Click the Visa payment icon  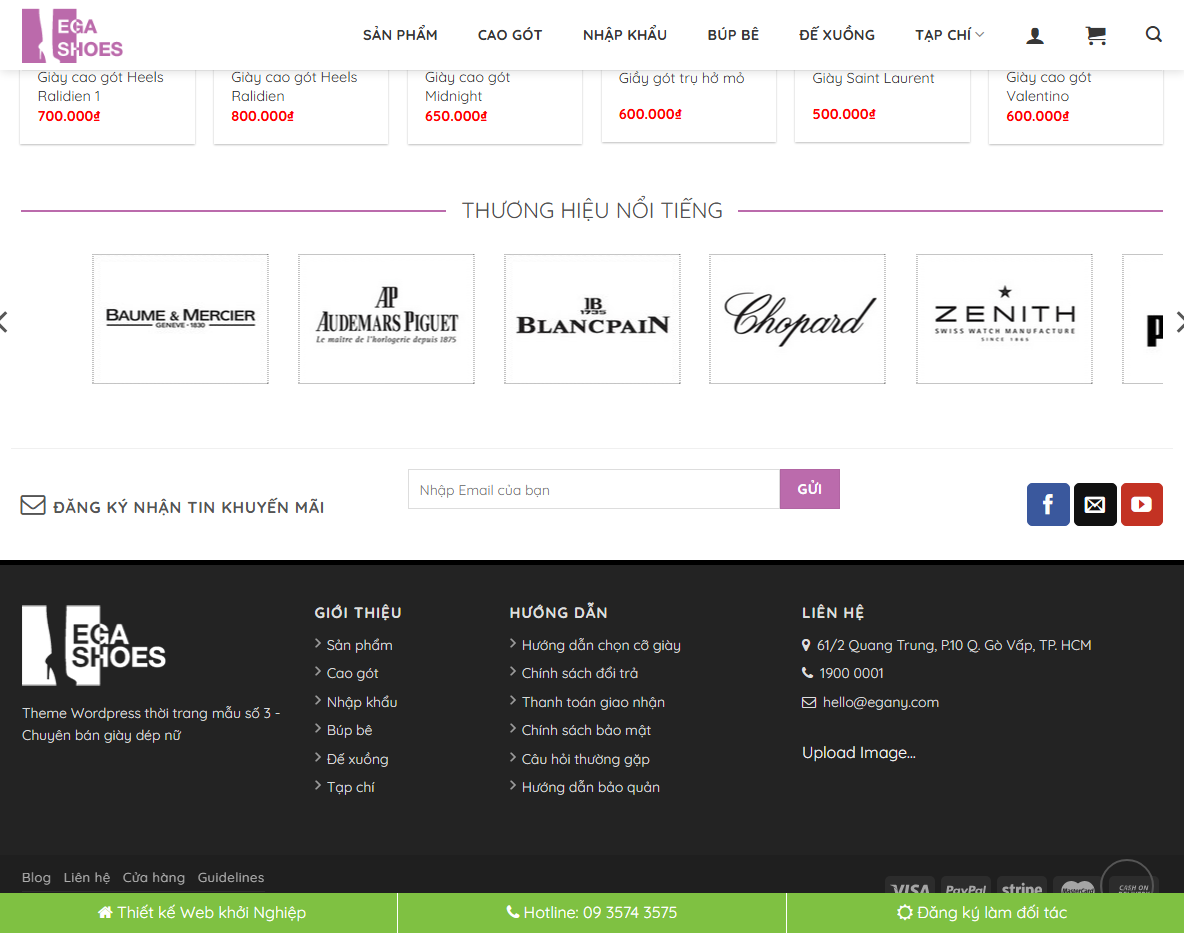coord(911,888)
